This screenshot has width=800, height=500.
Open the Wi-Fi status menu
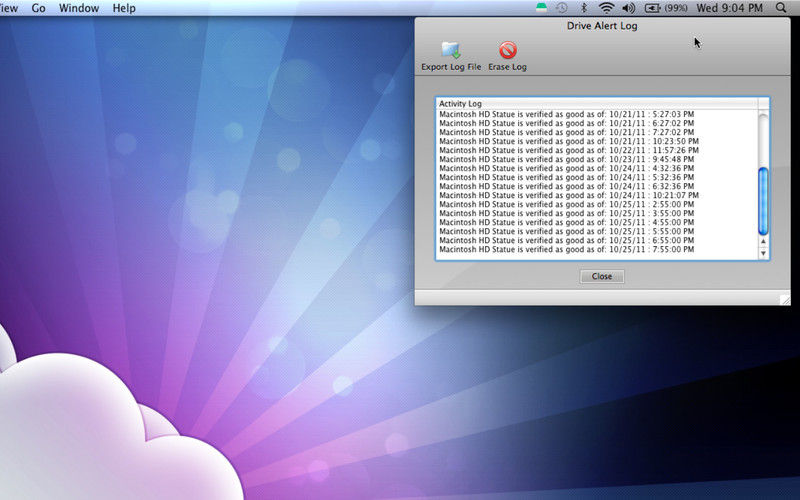[606, 8]
